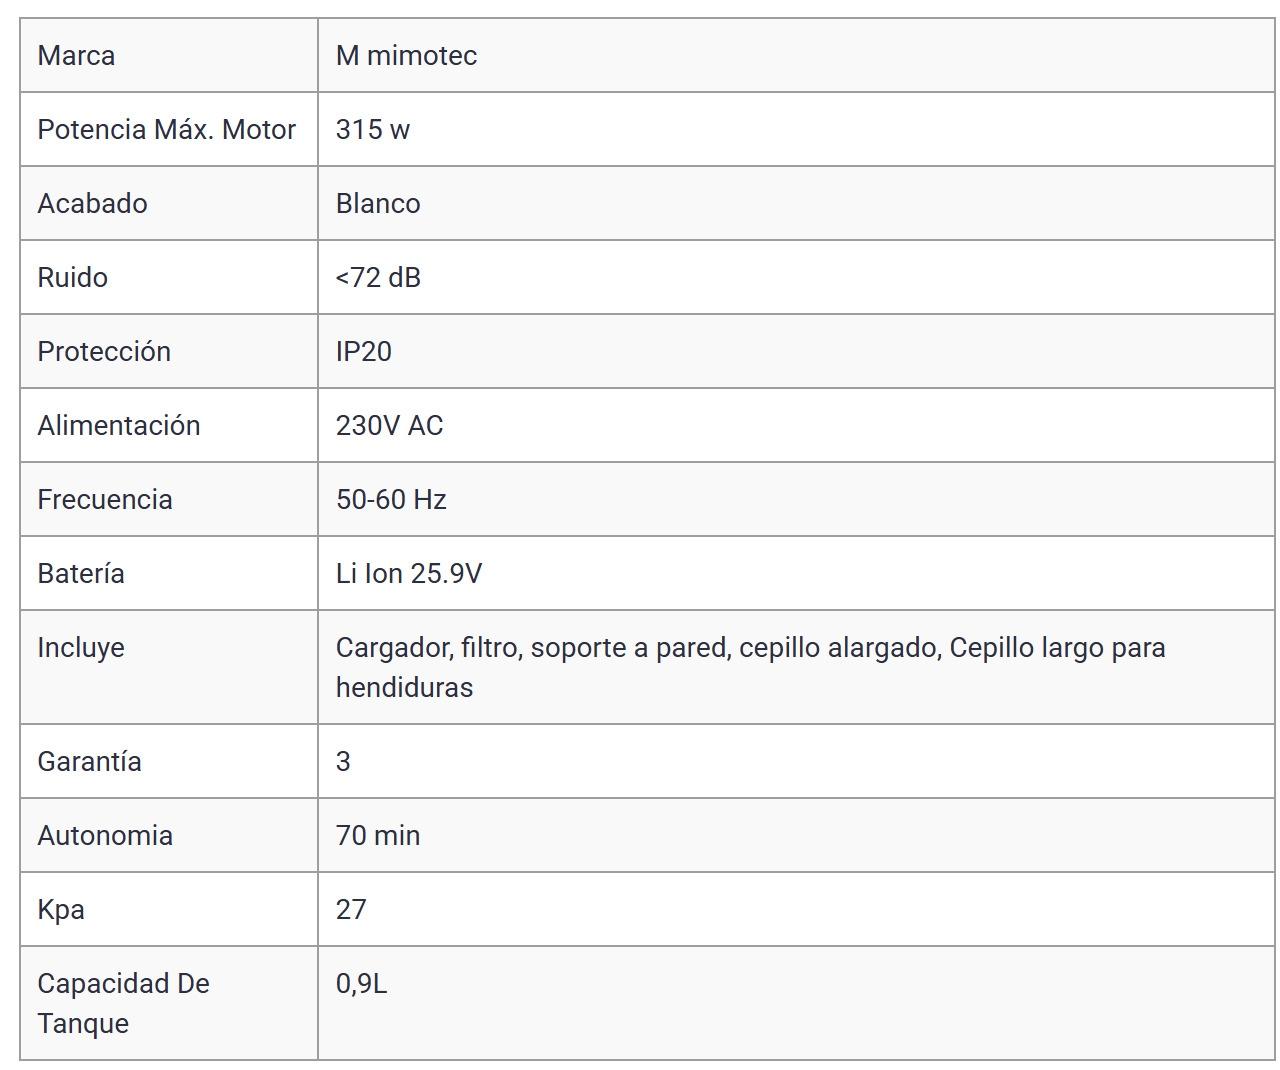Click the 315 w power value
Screen dimensions: 1280x1070
(373, 129)
